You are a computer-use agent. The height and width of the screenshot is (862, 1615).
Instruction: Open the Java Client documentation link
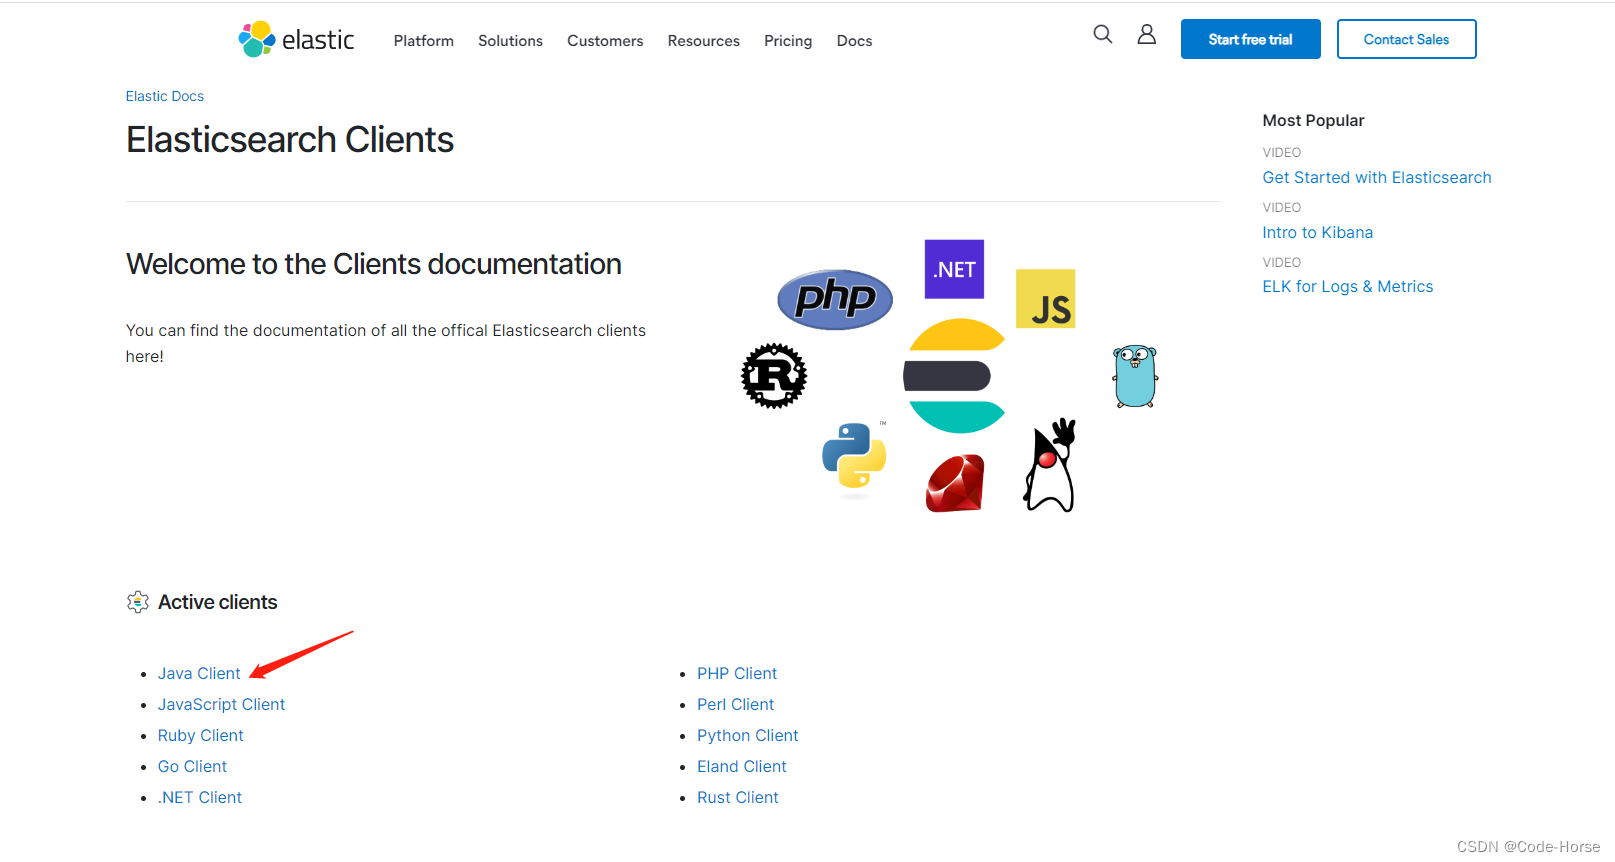(199, 673)
